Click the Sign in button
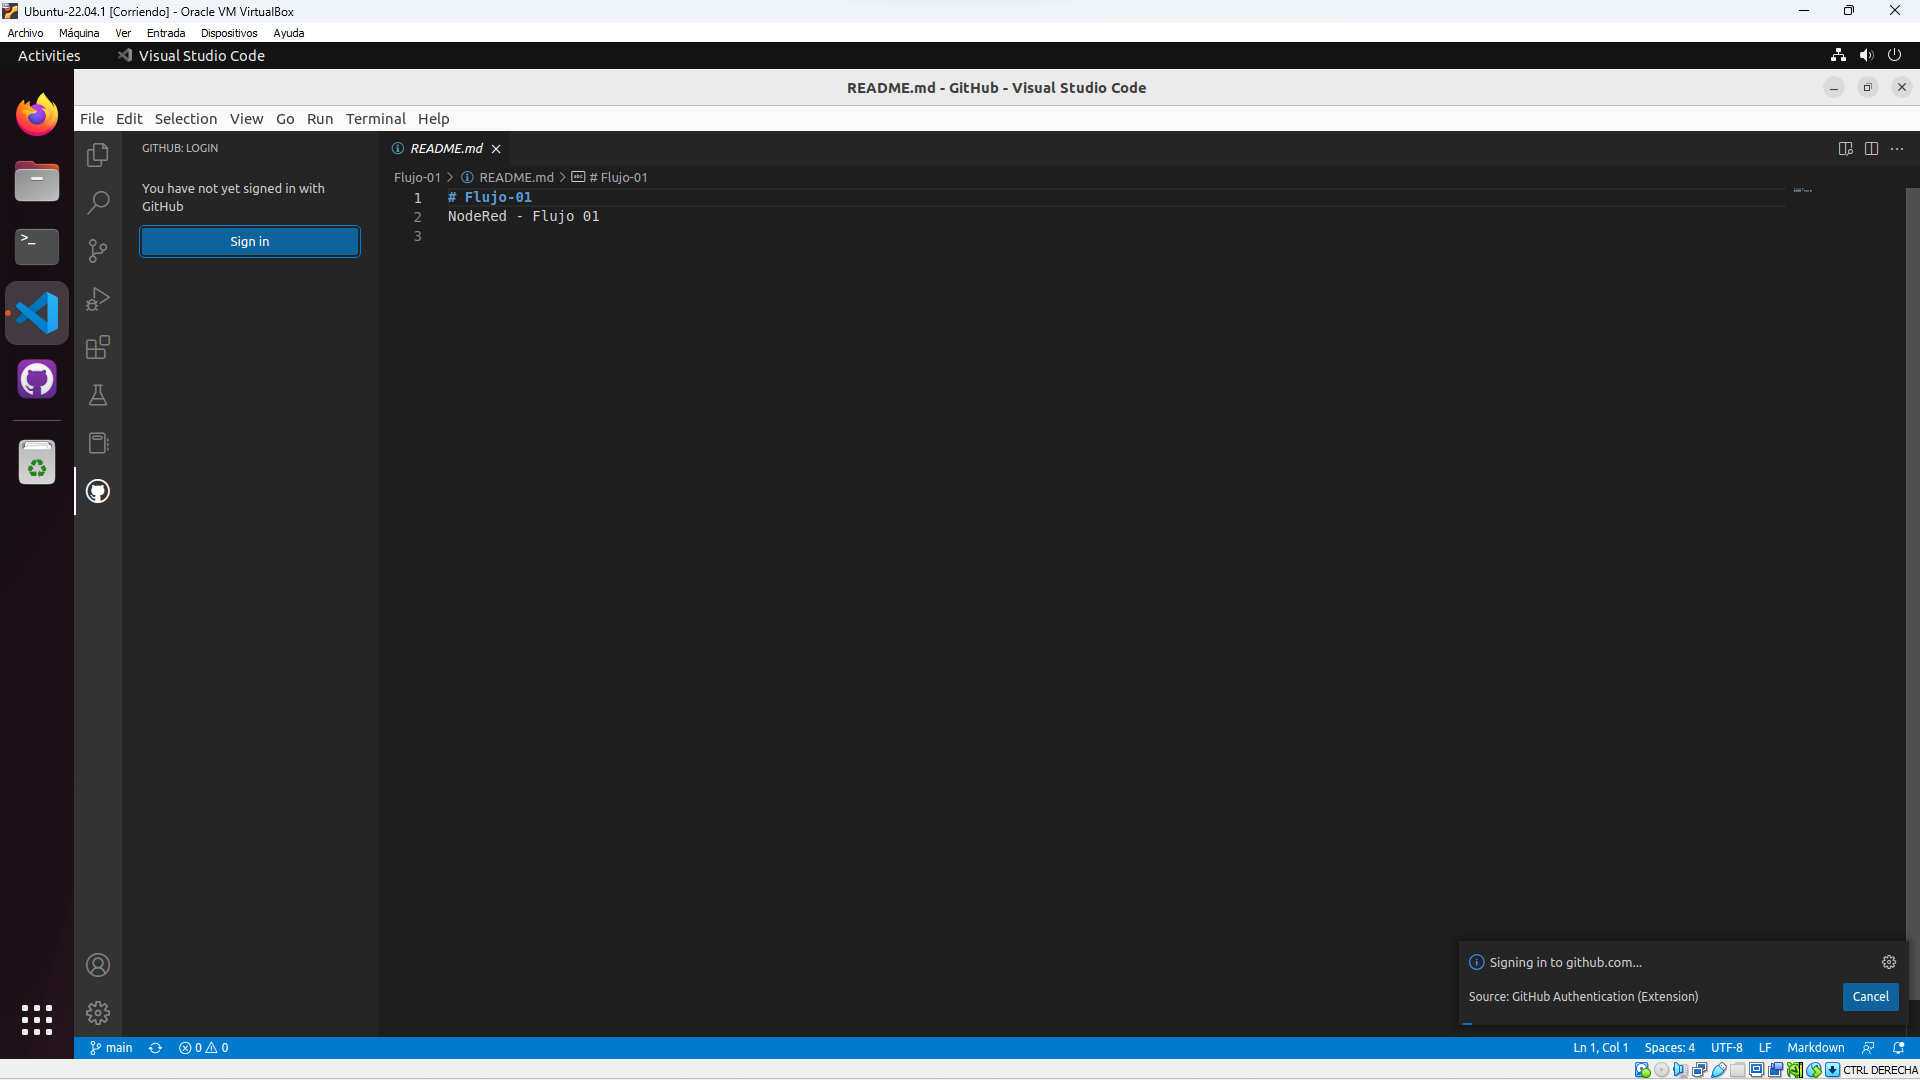1920x1080 pixels. [x=250, y=241]
